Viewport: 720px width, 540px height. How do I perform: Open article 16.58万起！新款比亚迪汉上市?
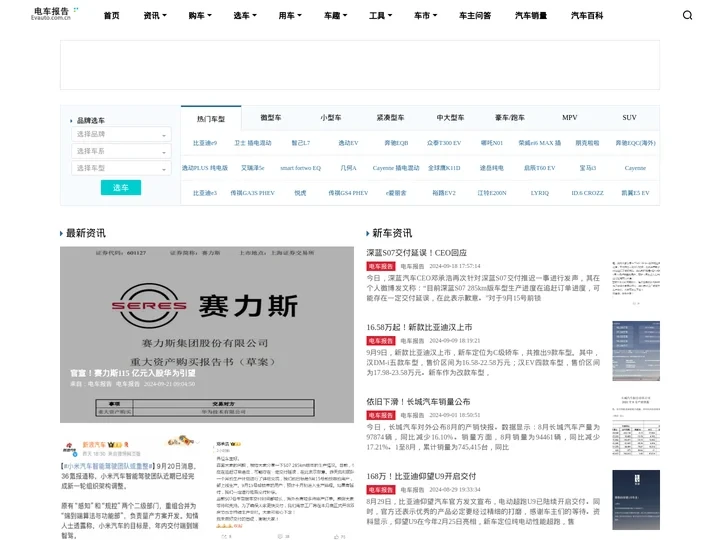pyautogui.click(x=419, y=327)
